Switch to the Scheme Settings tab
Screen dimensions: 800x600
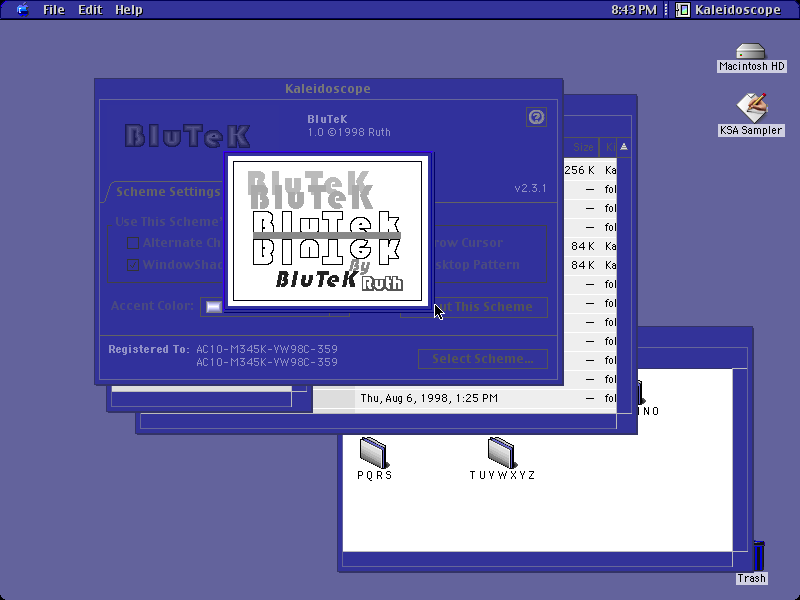[168, 192]
